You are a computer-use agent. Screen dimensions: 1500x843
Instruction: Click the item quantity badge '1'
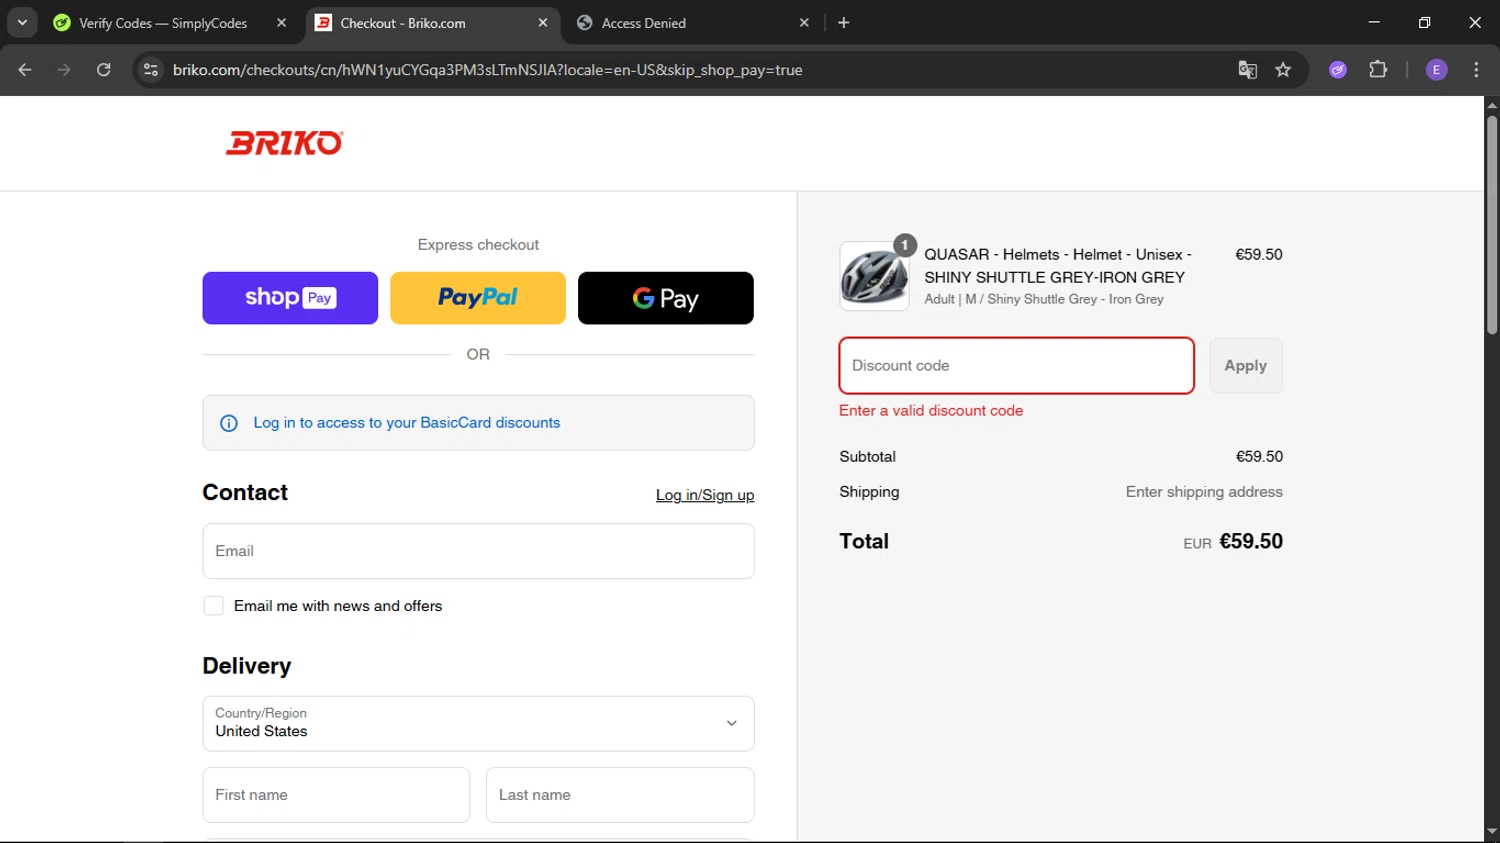pos(905,245)
